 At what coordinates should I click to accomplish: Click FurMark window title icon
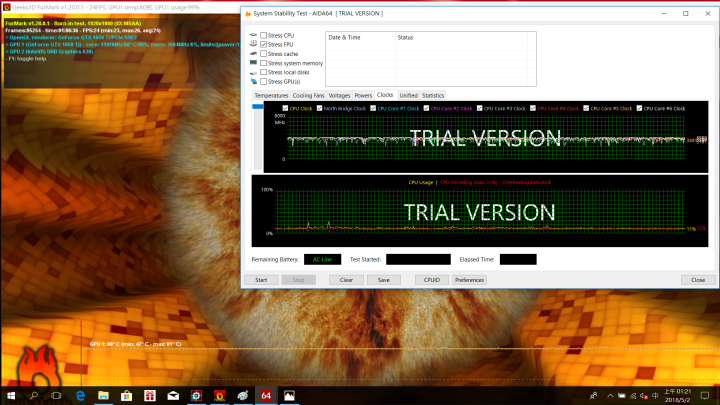(6, 7)
